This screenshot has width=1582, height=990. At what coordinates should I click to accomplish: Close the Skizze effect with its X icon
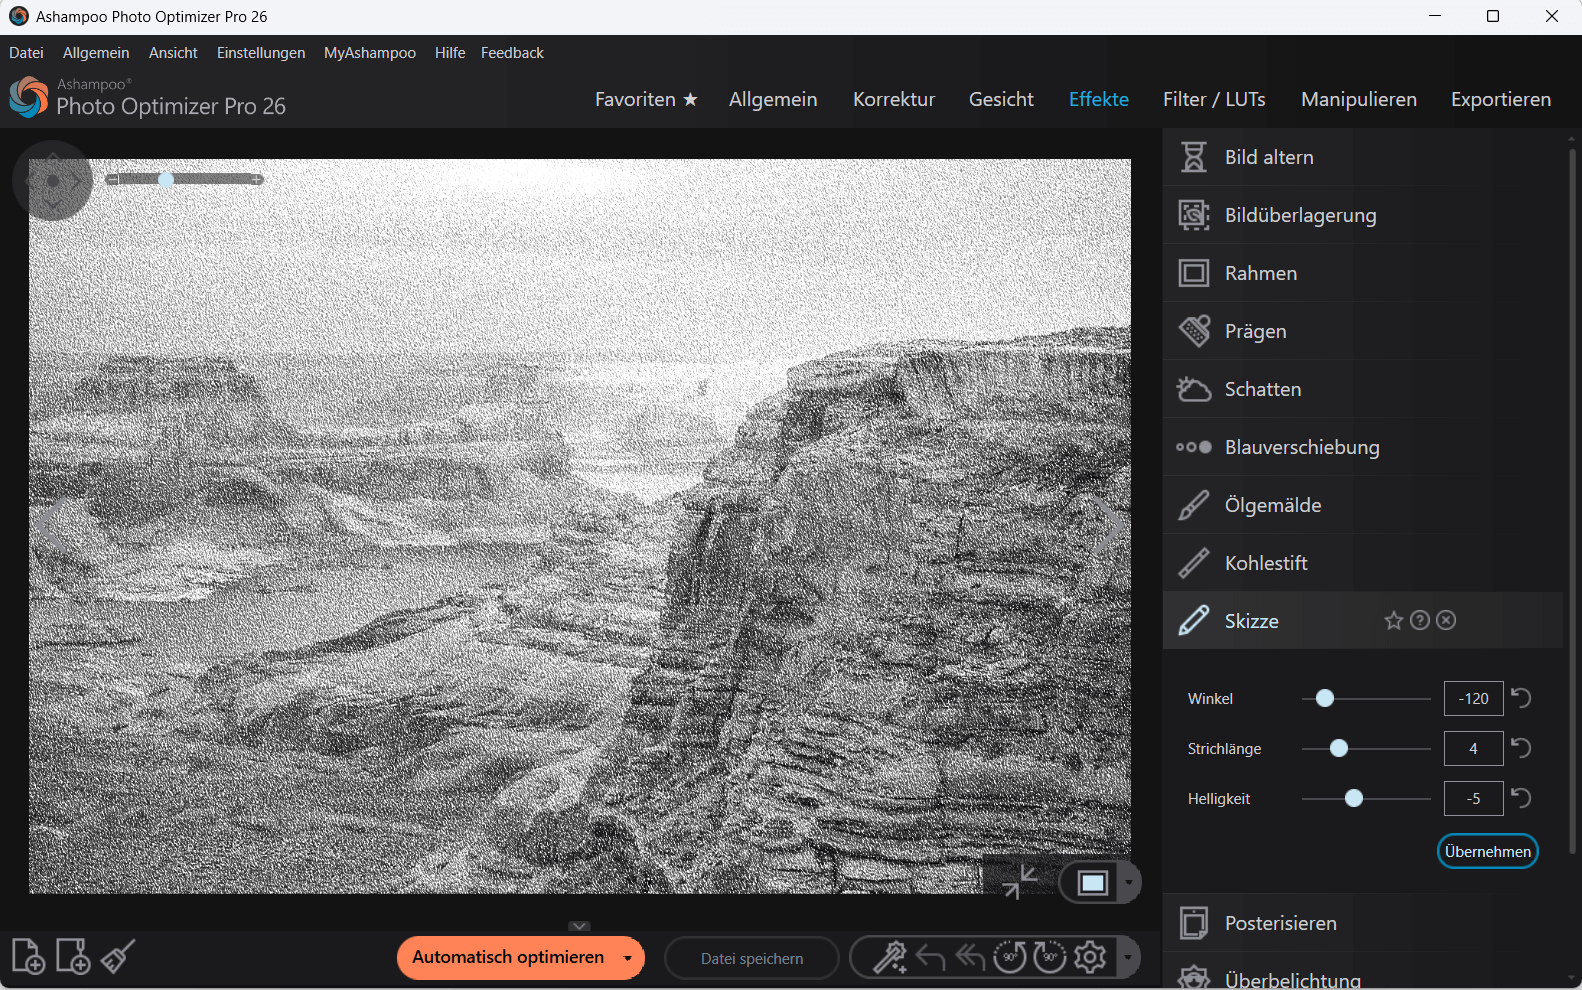1446,621
